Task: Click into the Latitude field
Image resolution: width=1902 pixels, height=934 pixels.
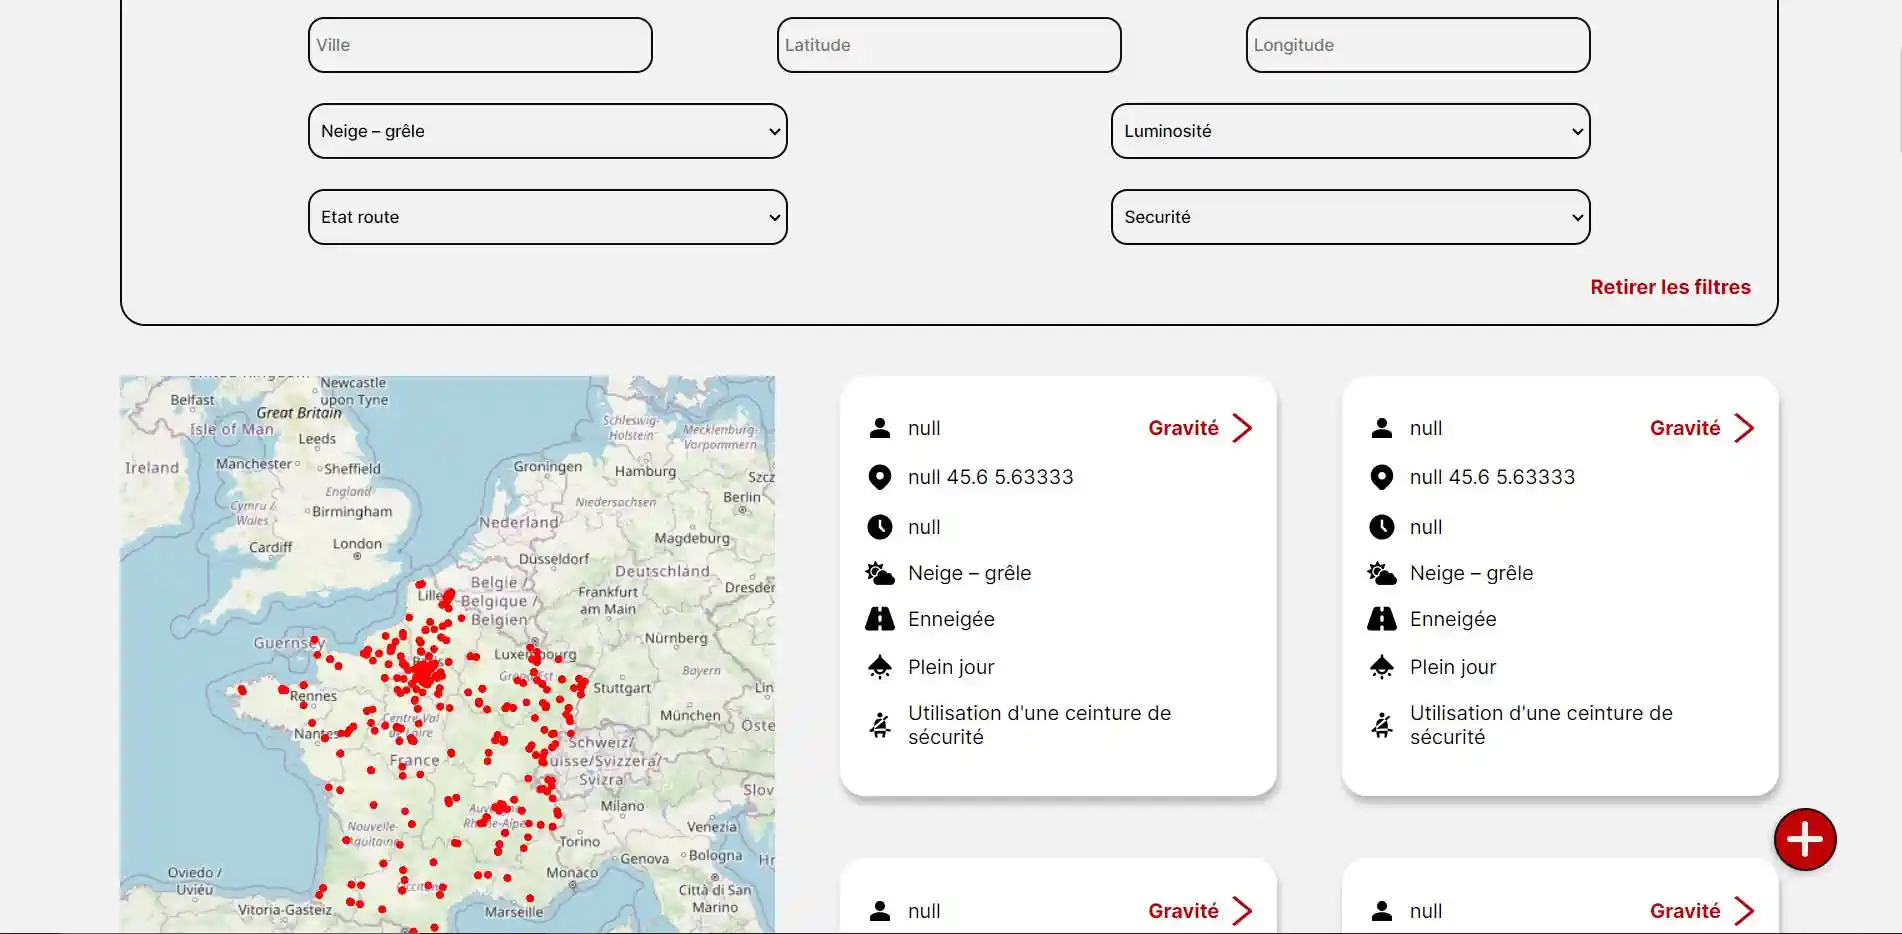Action: (948, 45)
